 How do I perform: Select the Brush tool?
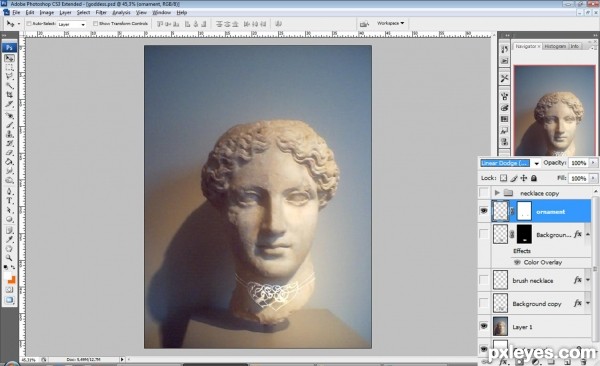[9, 125]
